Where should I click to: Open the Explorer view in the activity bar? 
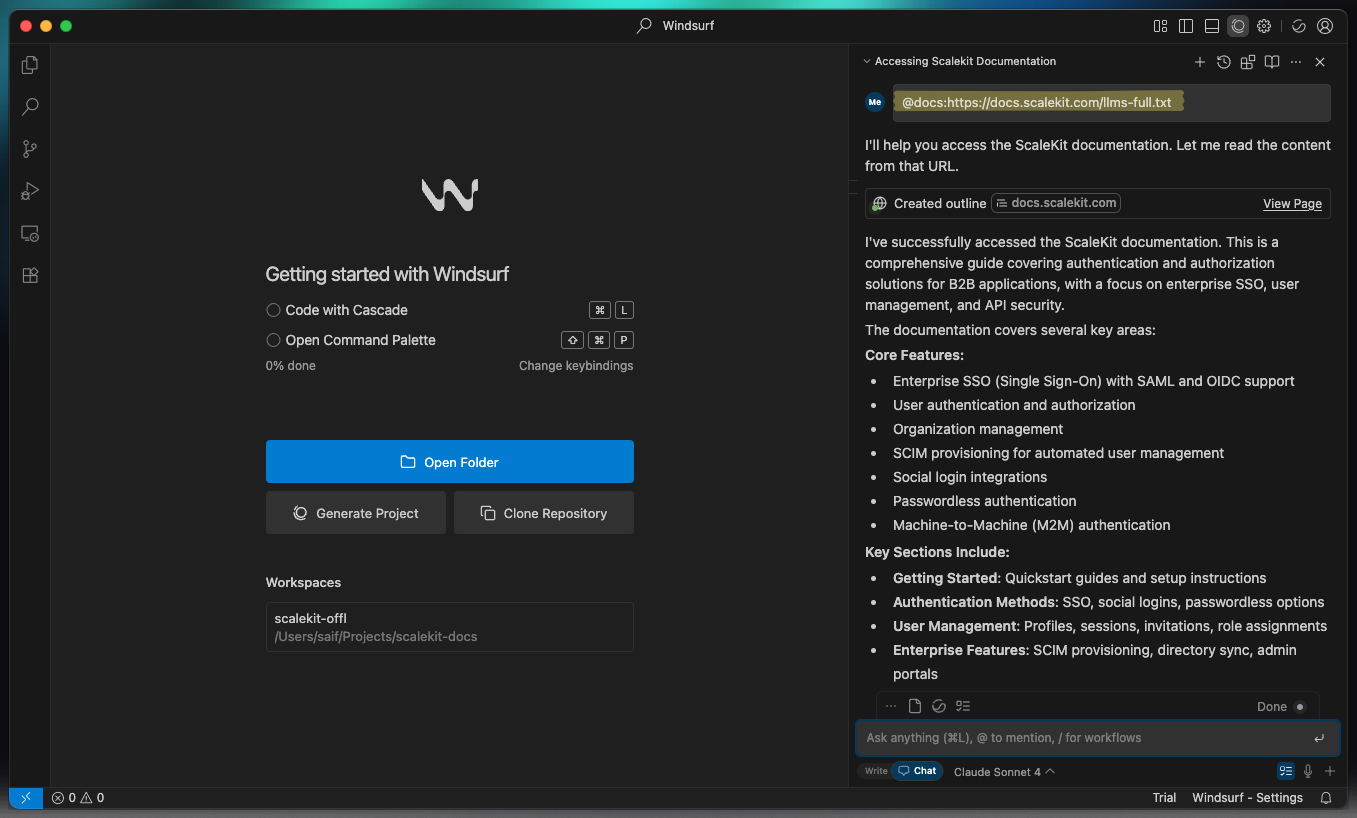pos(30,65)
